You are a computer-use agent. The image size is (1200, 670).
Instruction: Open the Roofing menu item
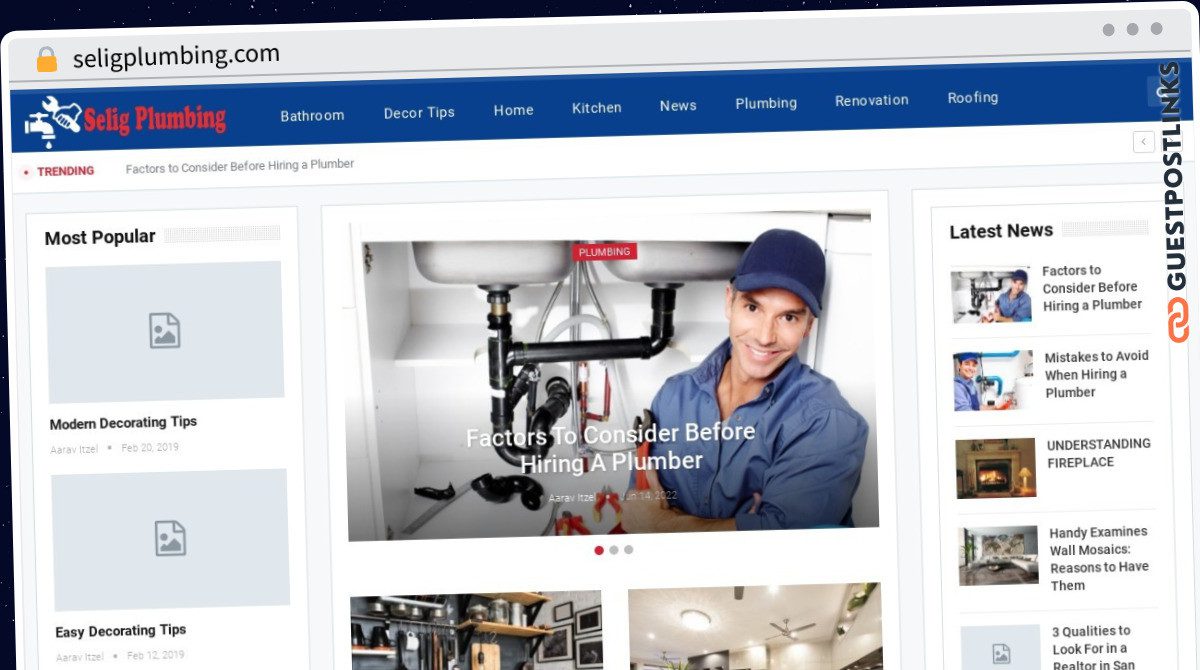click(973, 97)
